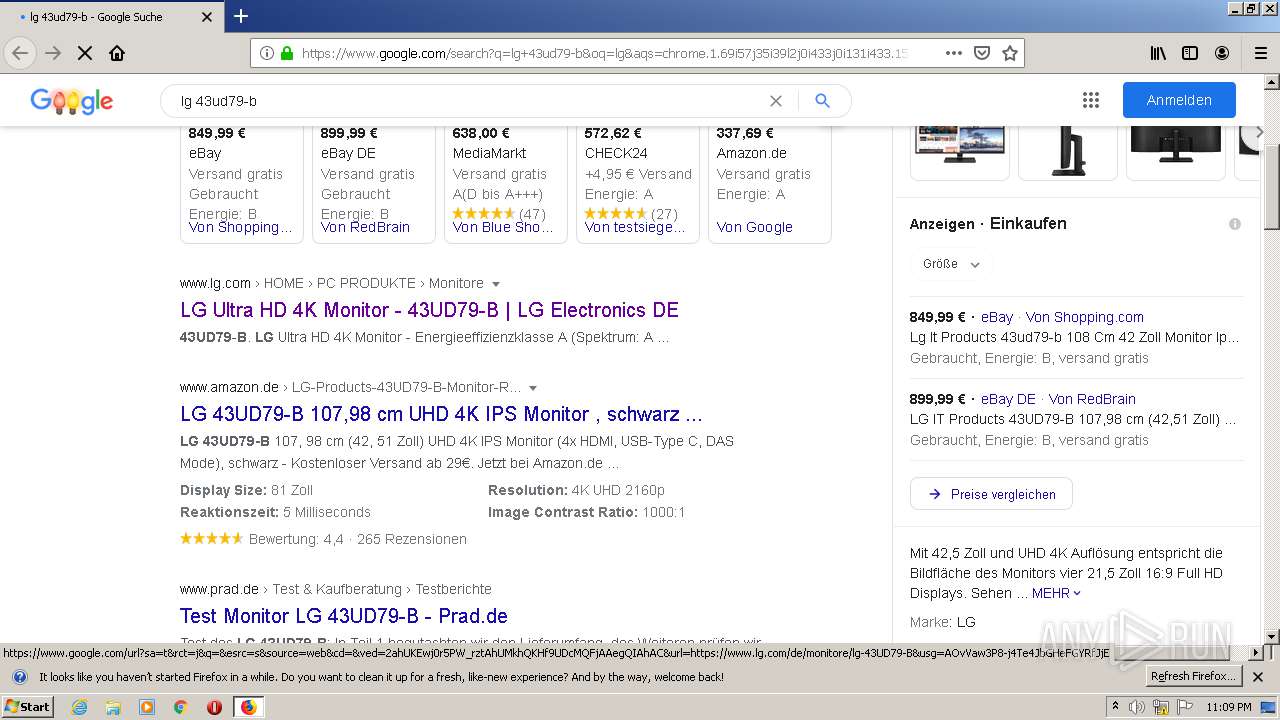1280x720 pixels.
Task: Click the Pocket save icon
Action: 982,53
